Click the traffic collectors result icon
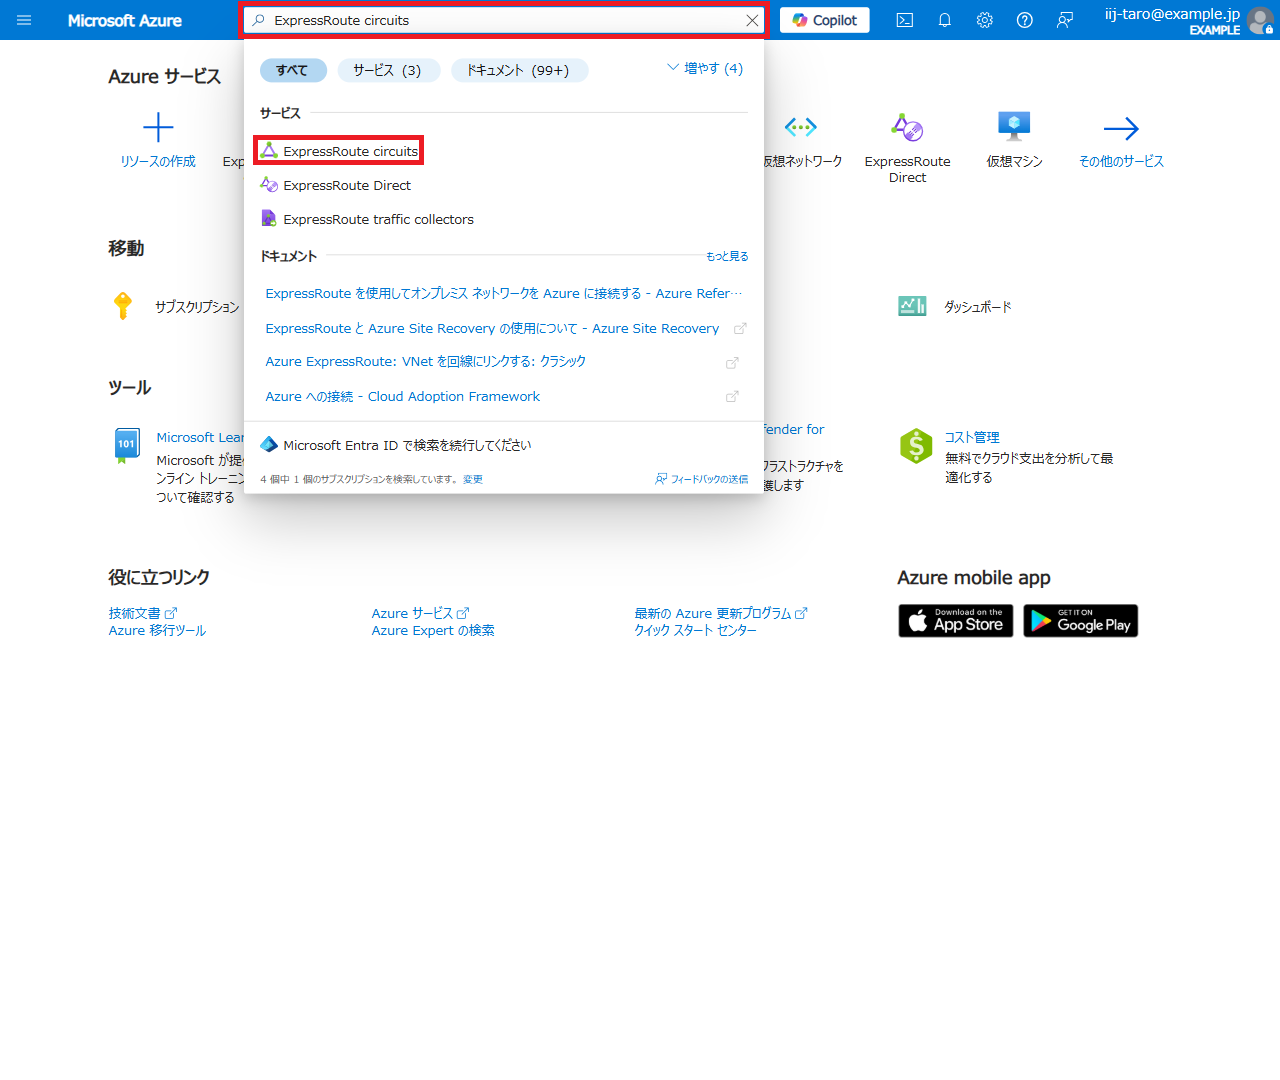The image size is (1280, 1080). 268,218
